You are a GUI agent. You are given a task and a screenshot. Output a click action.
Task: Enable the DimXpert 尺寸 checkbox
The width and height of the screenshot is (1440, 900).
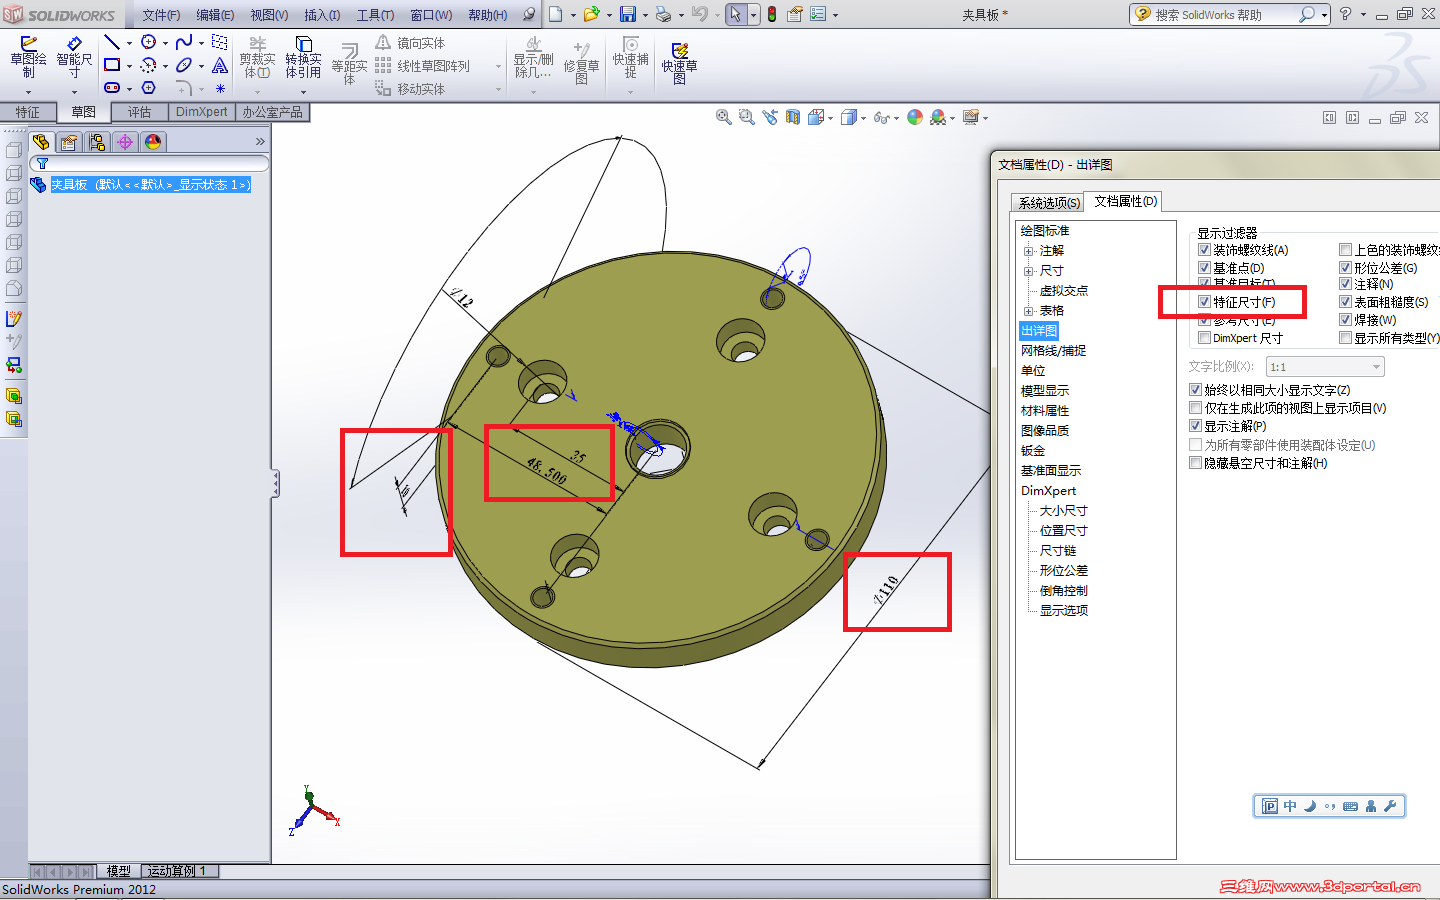click(1205, 338)
